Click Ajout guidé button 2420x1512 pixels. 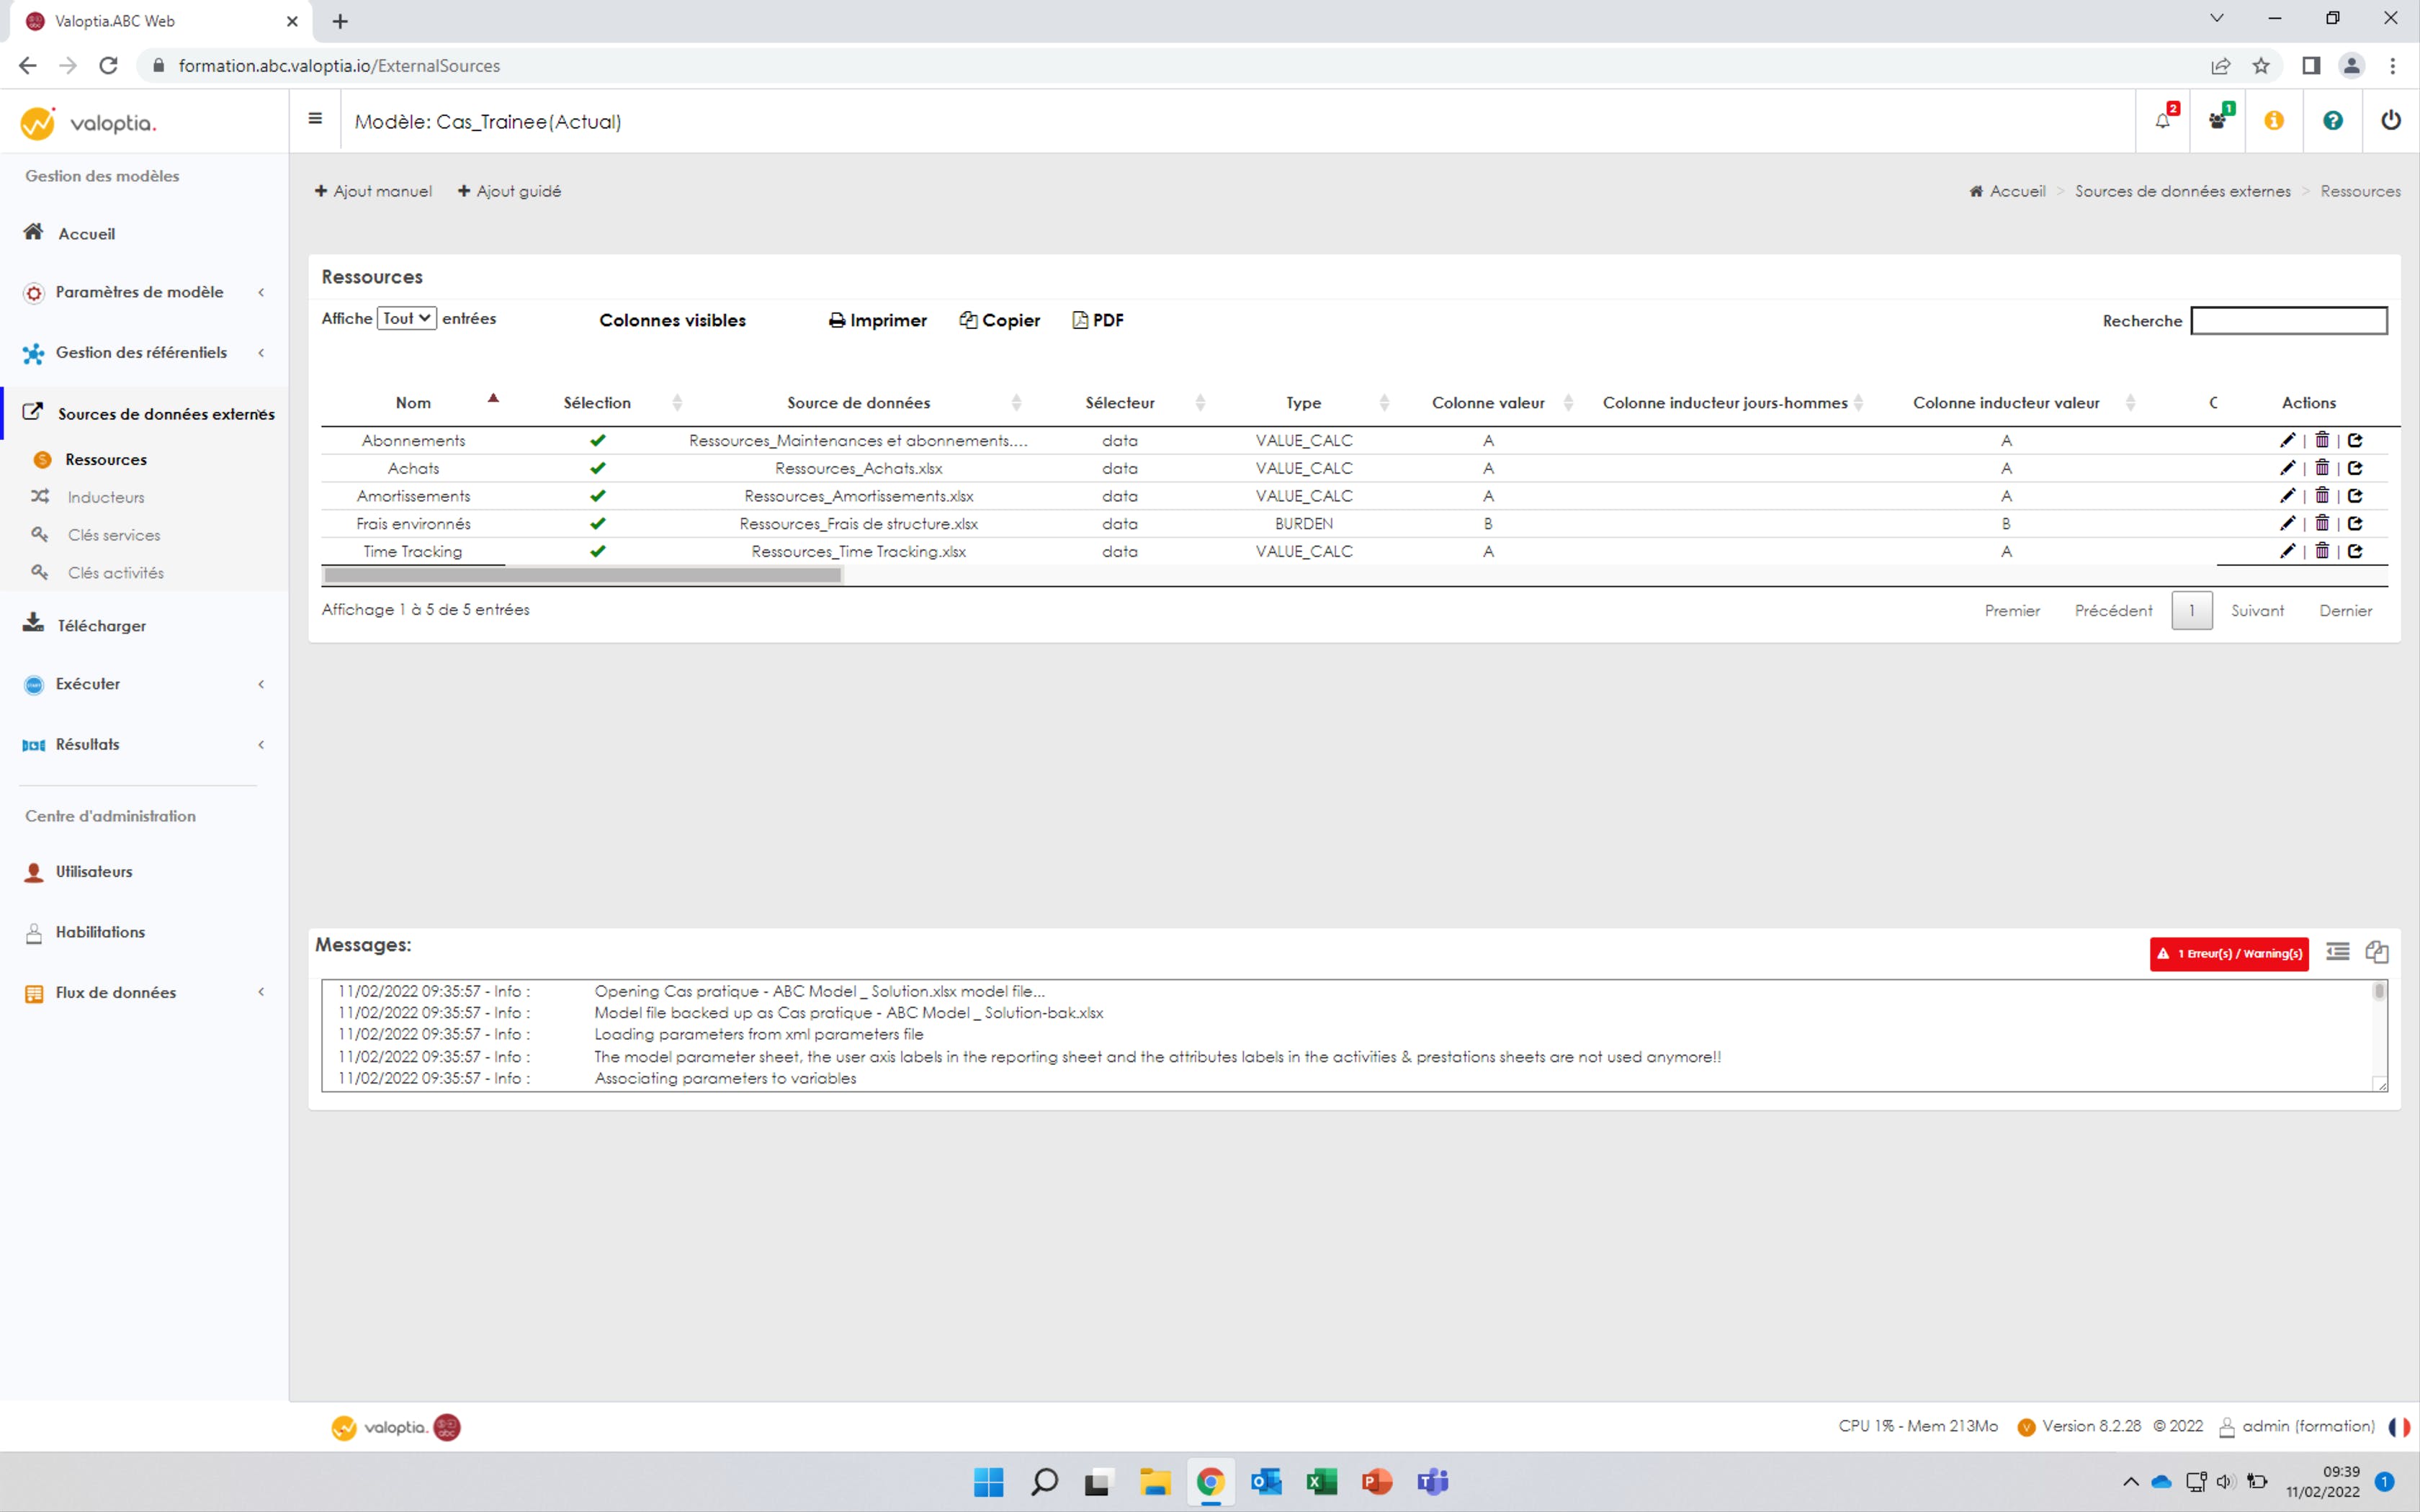[x=509, y=191]
